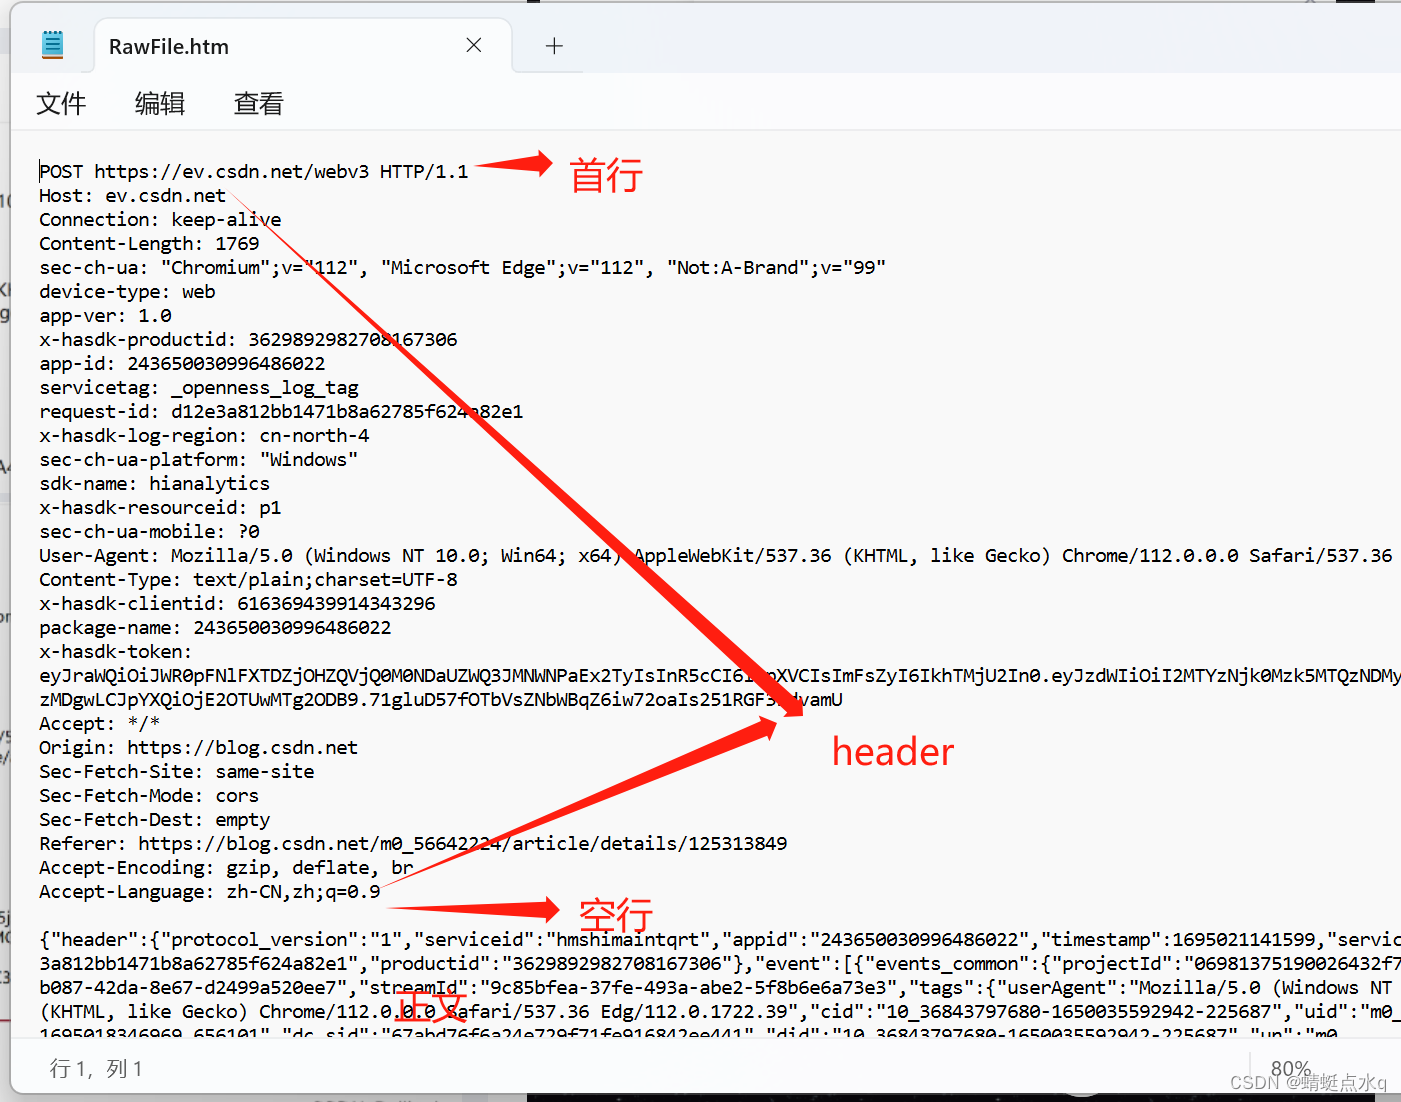
Task: Click the Accept-Encoding: gzip, deflate, br line
Action: click(x=226, y=867)
